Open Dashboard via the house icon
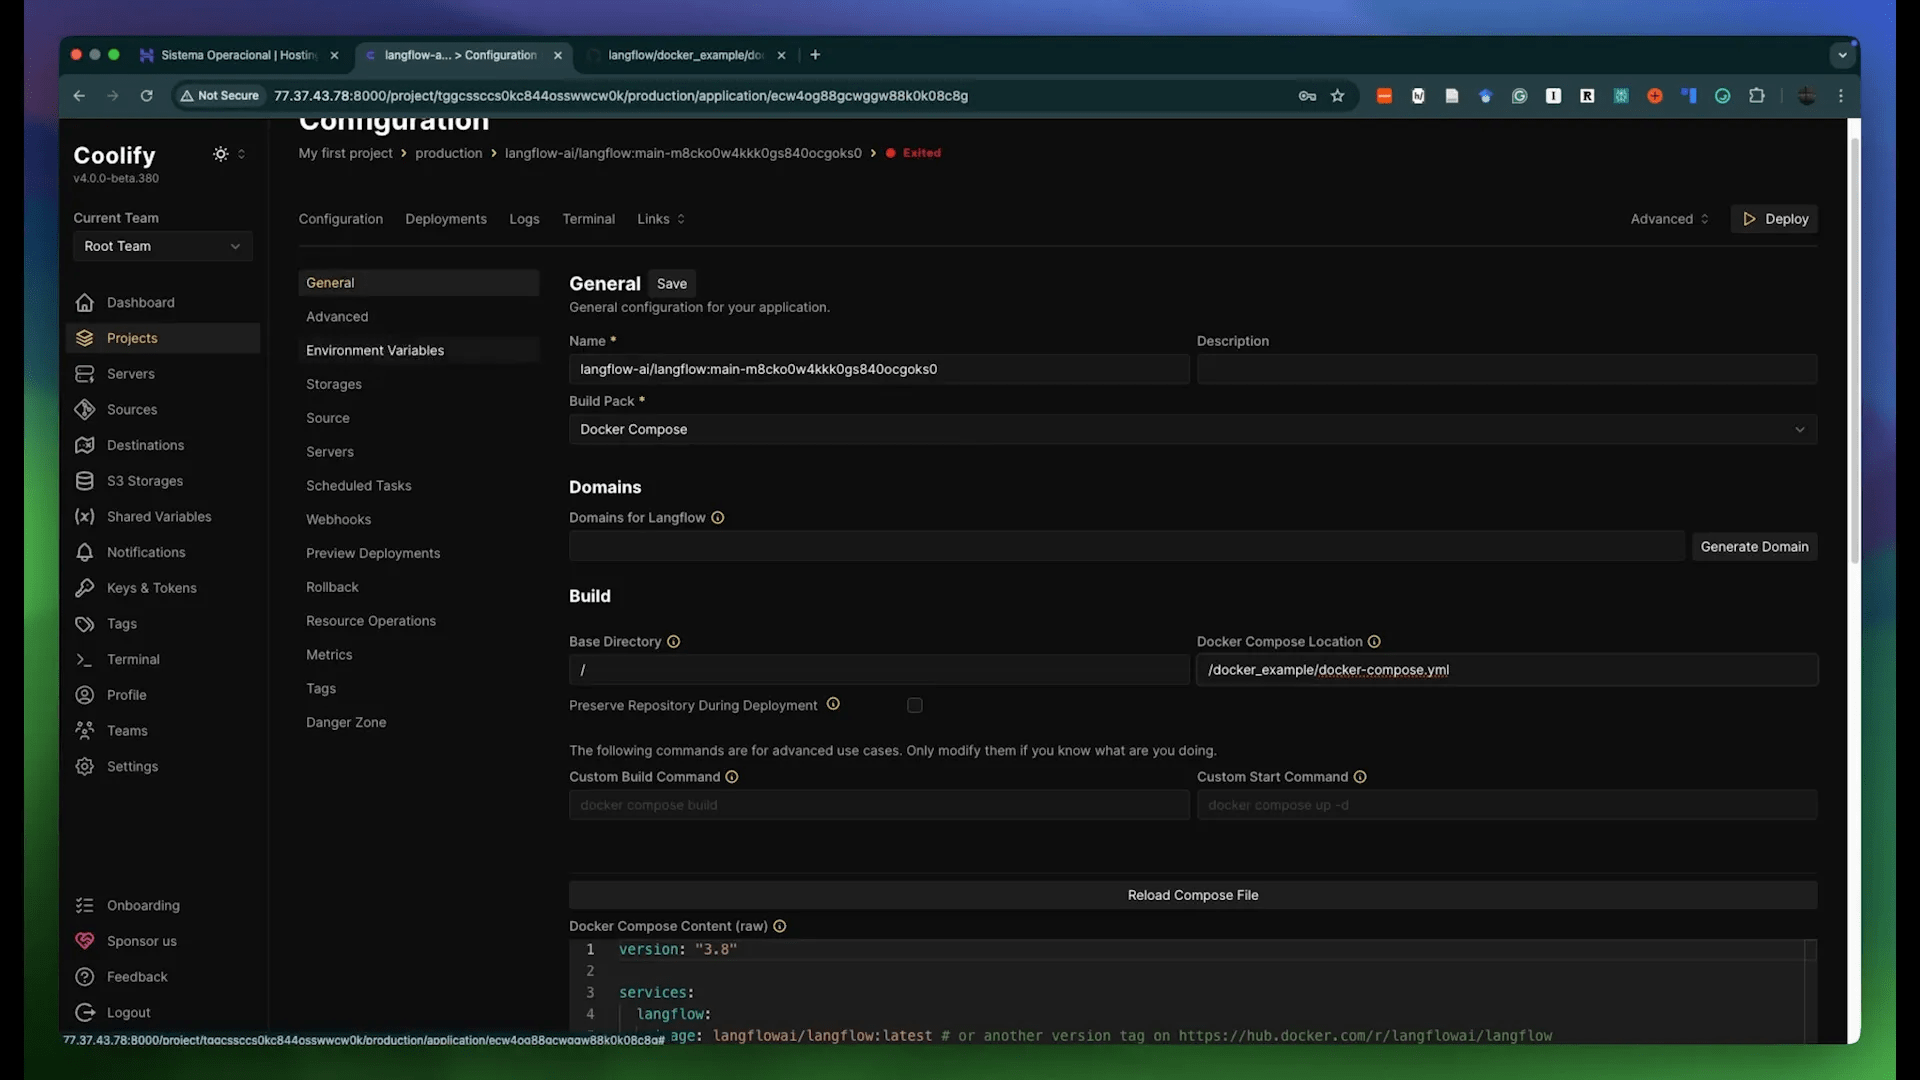This screenshot has width=1920, height=1080. (85, 302)
